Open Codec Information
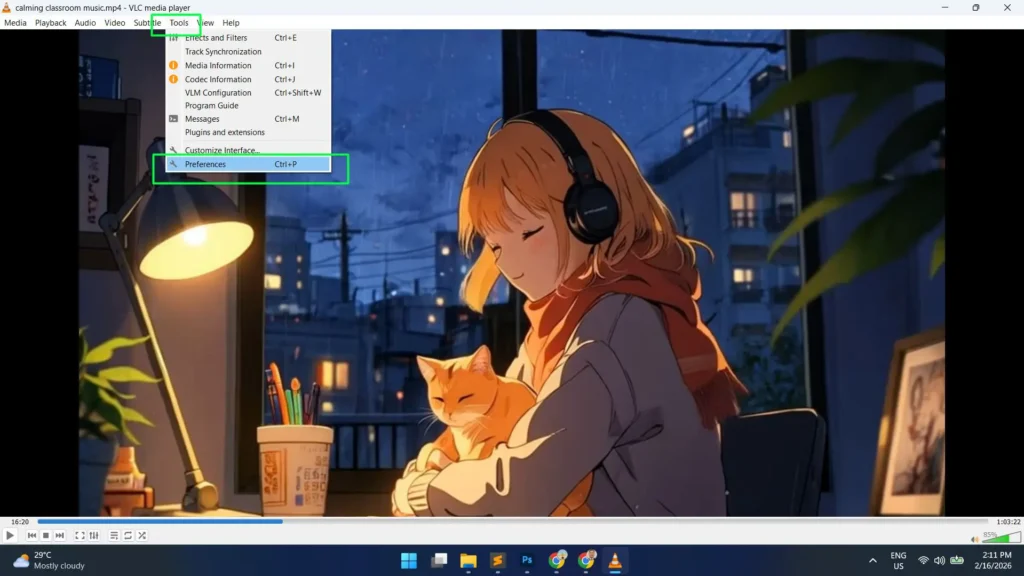Screen dimensions: 1024x576 pos(218,78)
